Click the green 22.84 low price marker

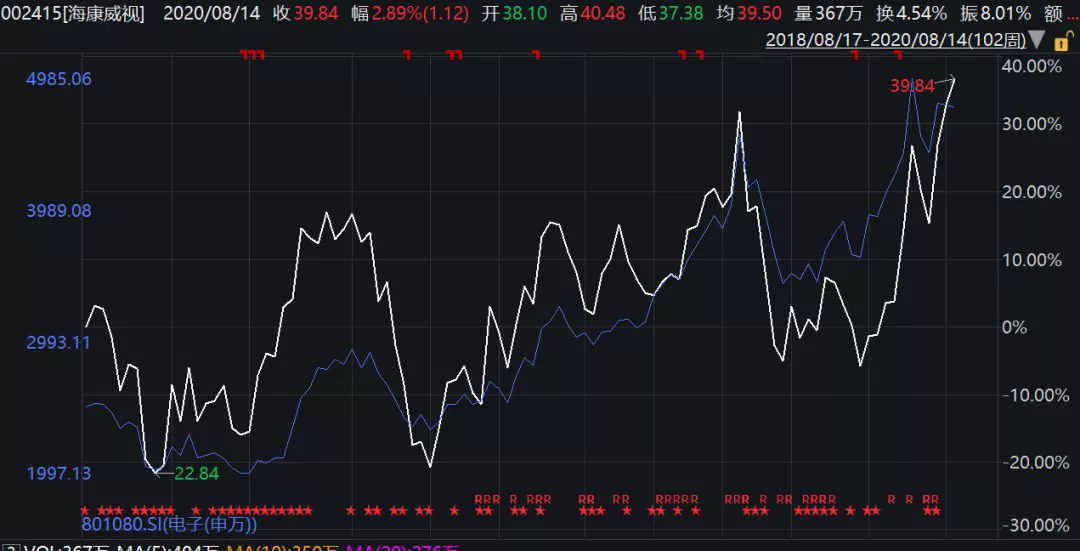click(x=196, y=473)
